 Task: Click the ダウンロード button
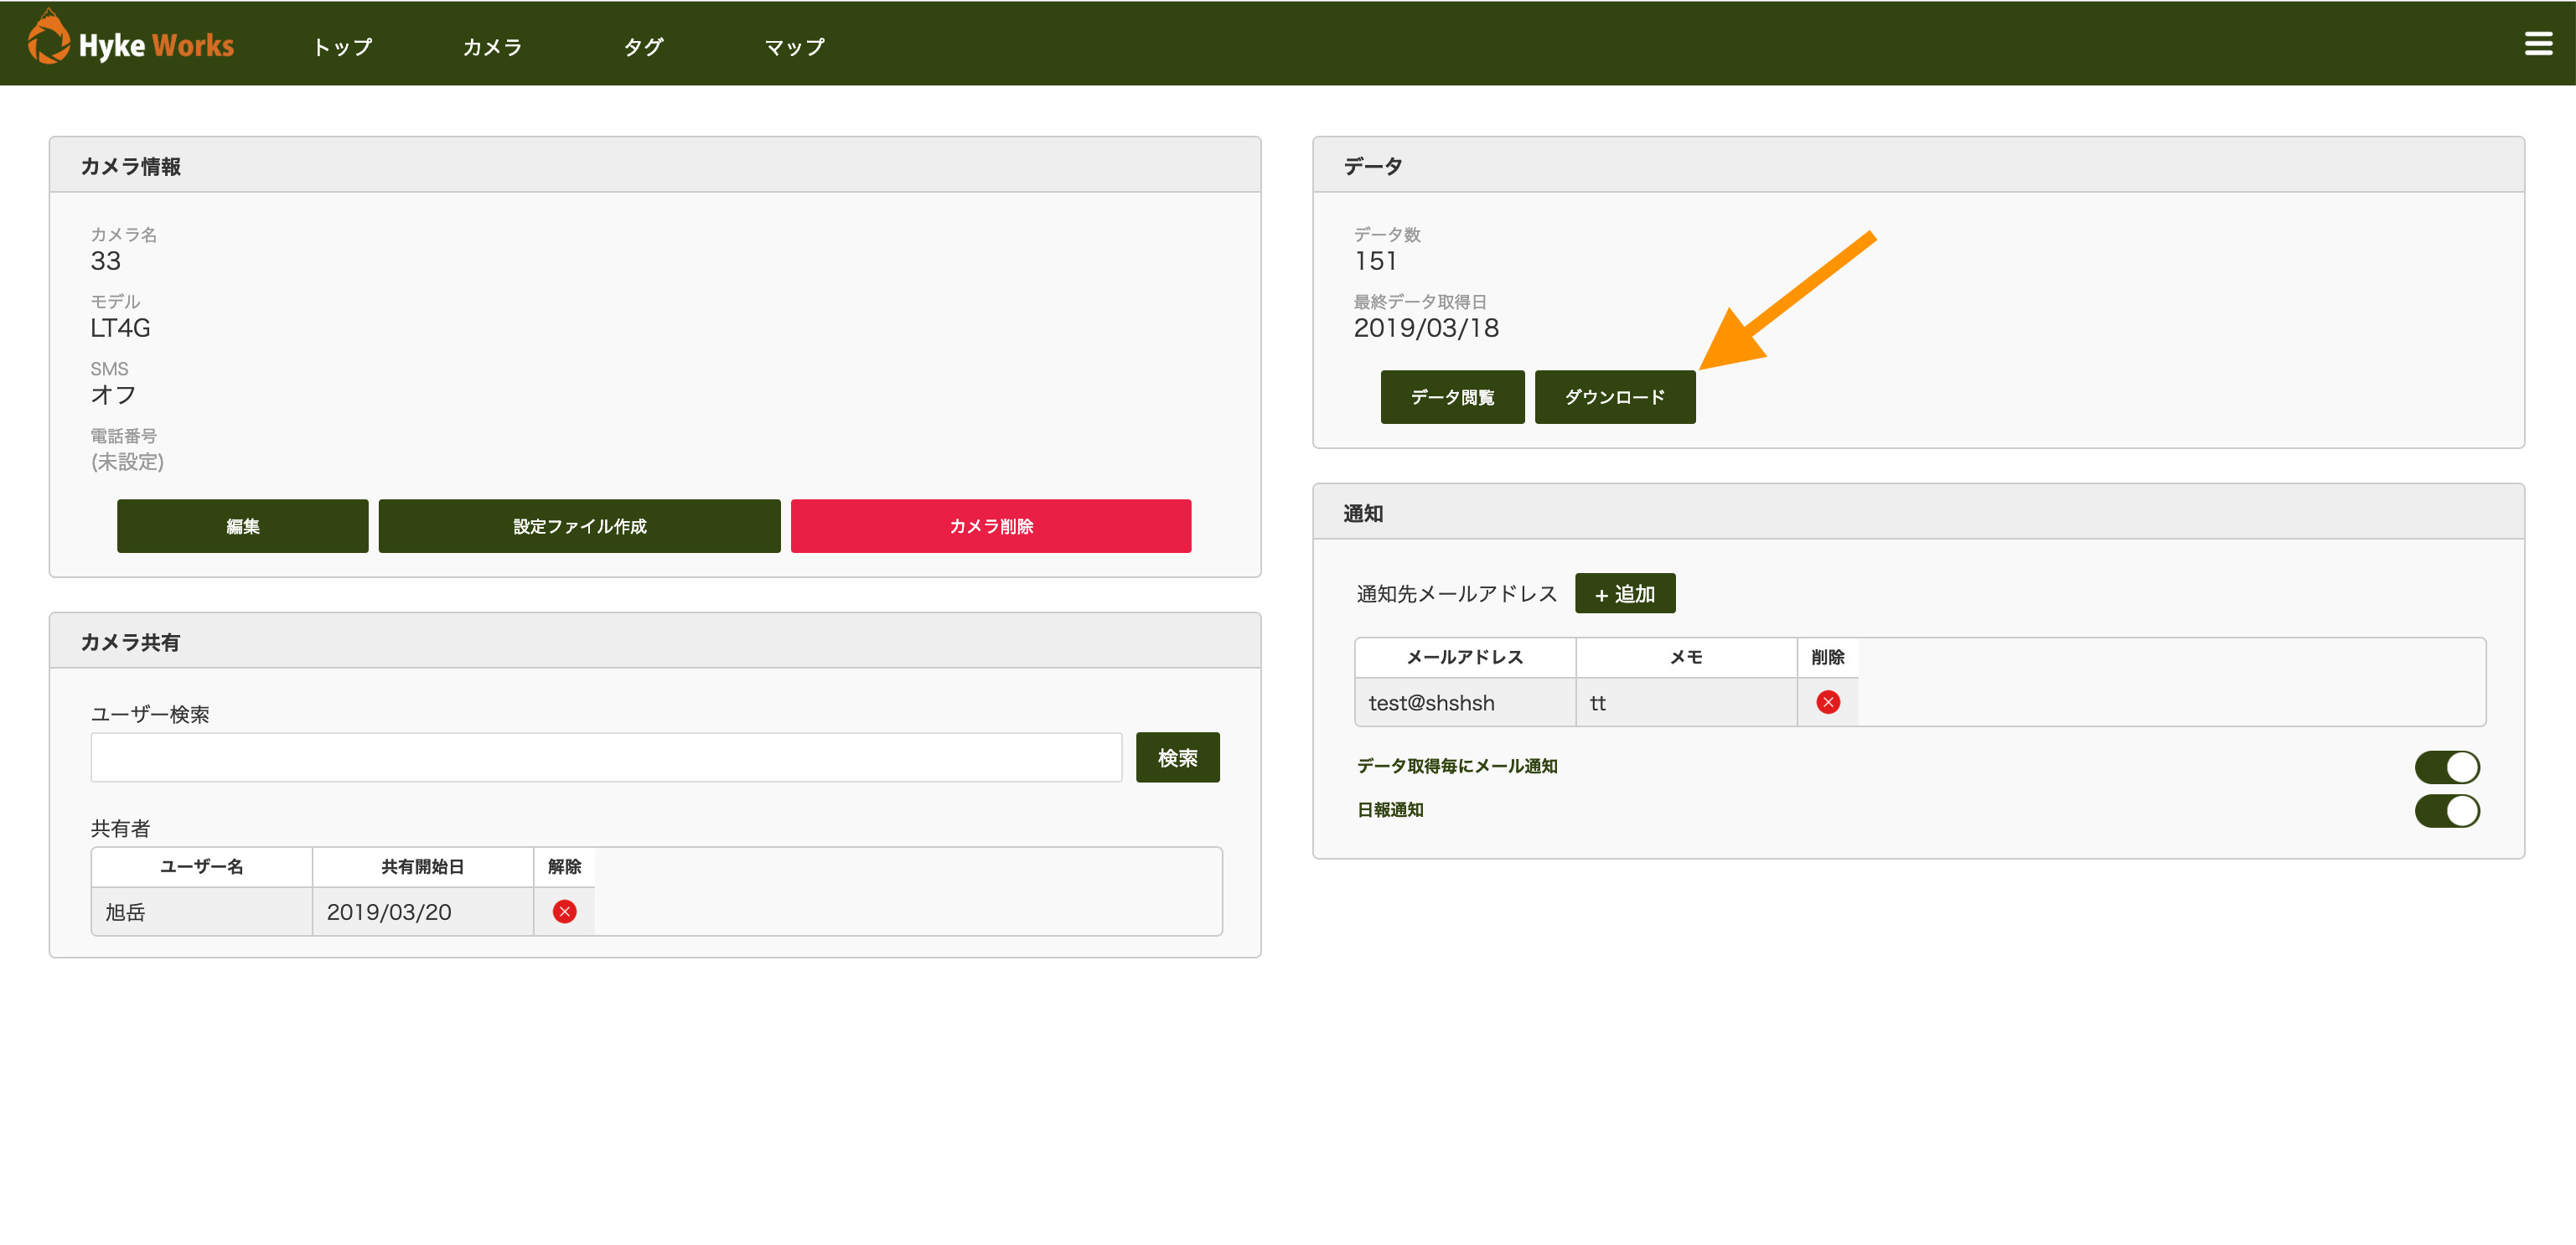[x=1614, y=397]
